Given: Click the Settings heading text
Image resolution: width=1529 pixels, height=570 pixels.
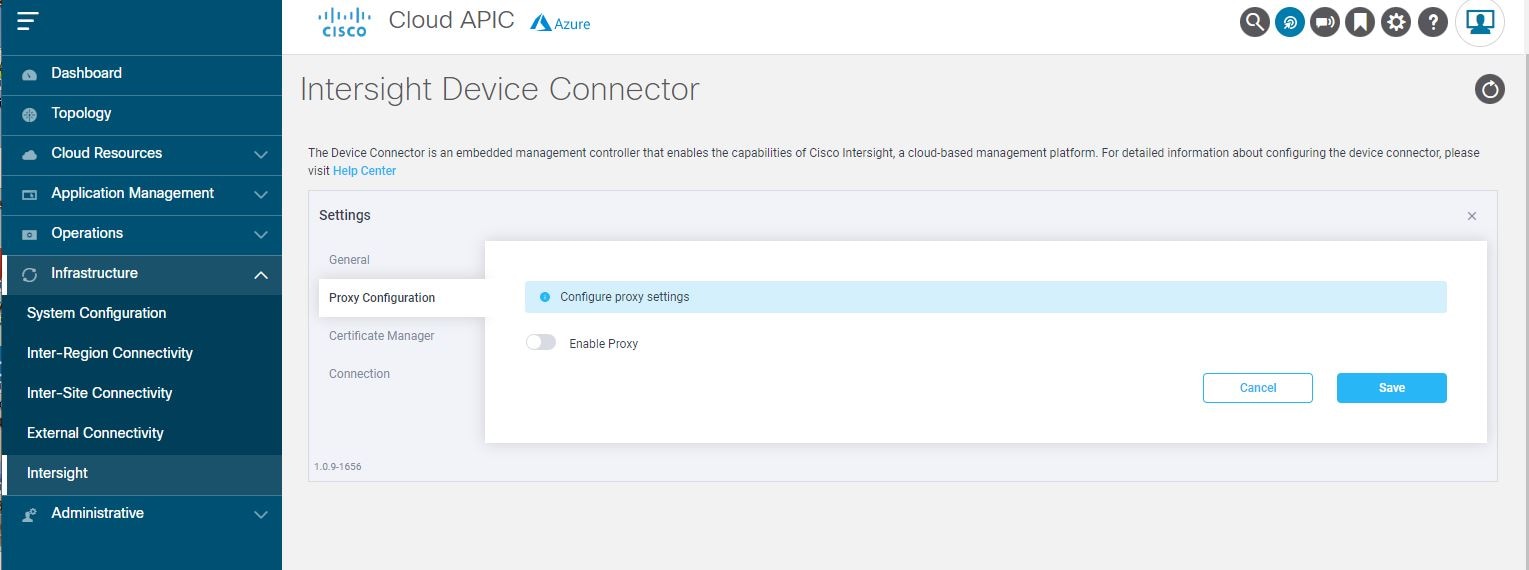Looking at the screenshot, I should 344,215.
